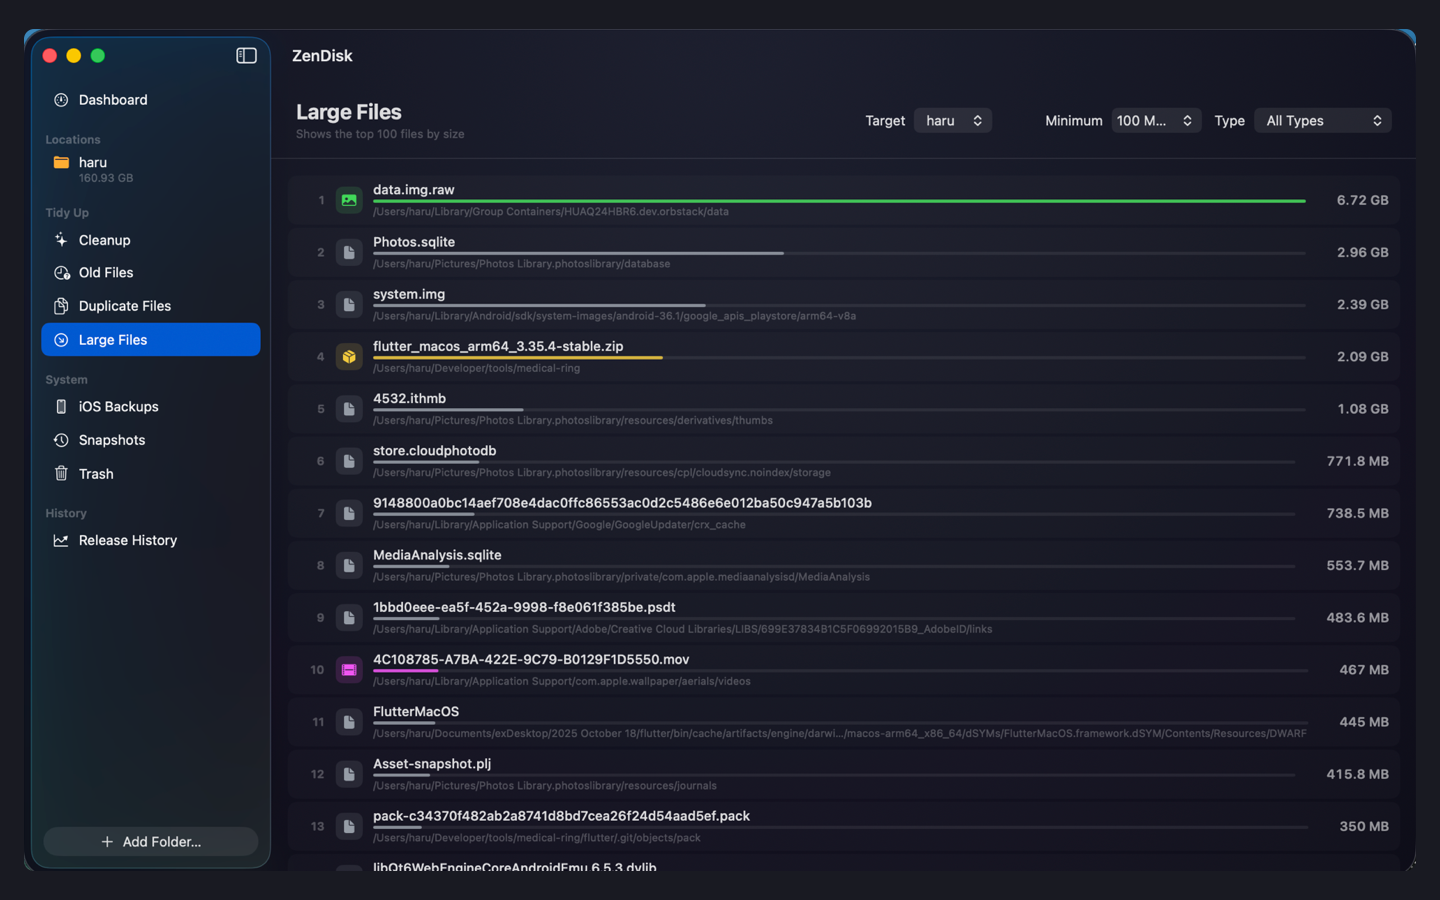Viewport: 1440px width, 900px height.
Task: View Release History
Action: tap(151, 540)
